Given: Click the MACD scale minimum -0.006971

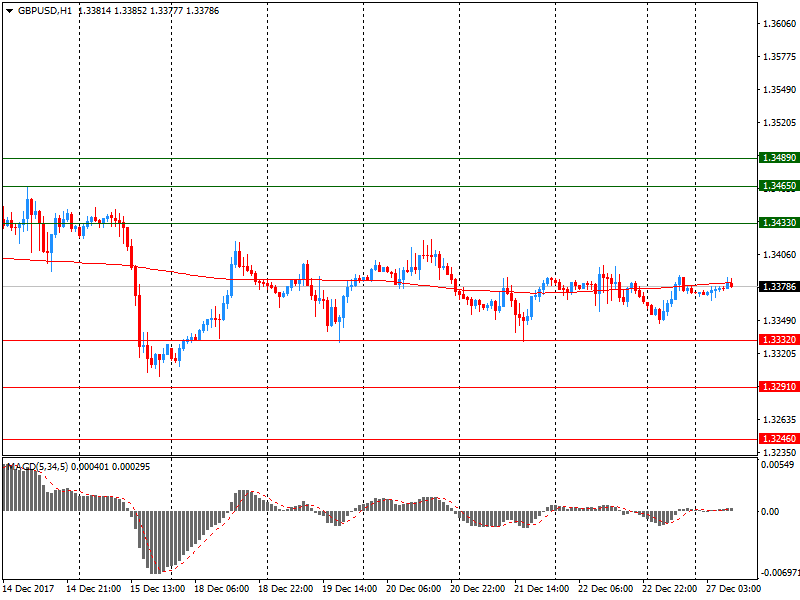Looking at the screenshot, I should tap(777, 573).
